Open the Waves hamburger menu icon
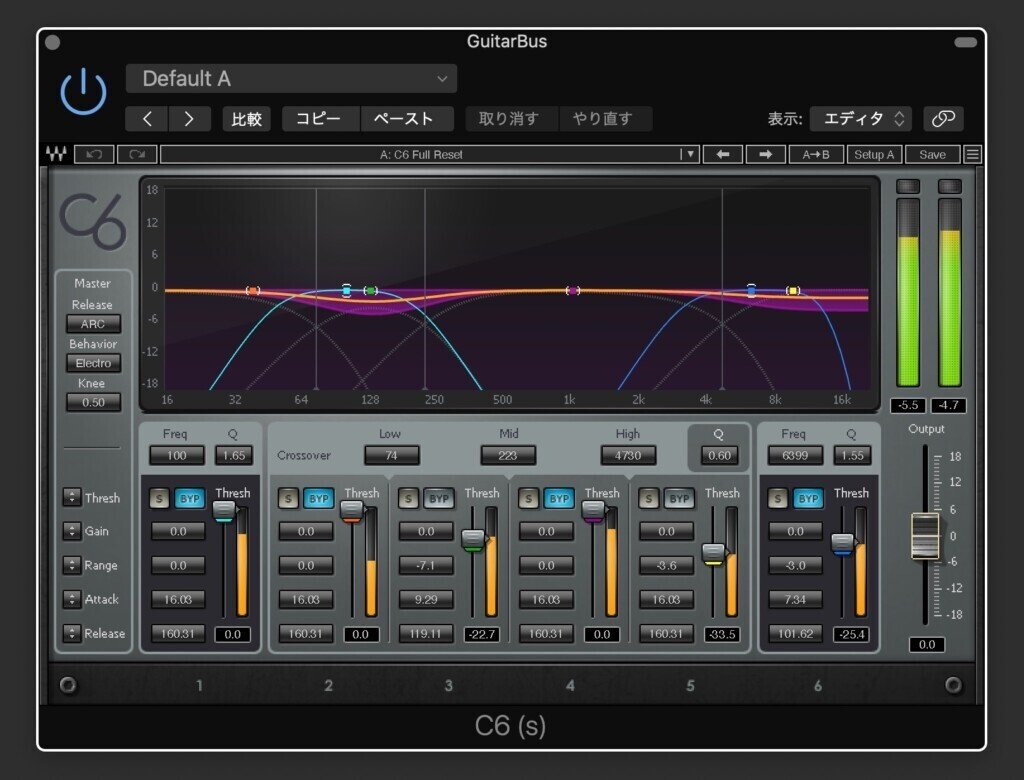Image resolution: width=1024 pixels, height=780 pixels. 972,154
